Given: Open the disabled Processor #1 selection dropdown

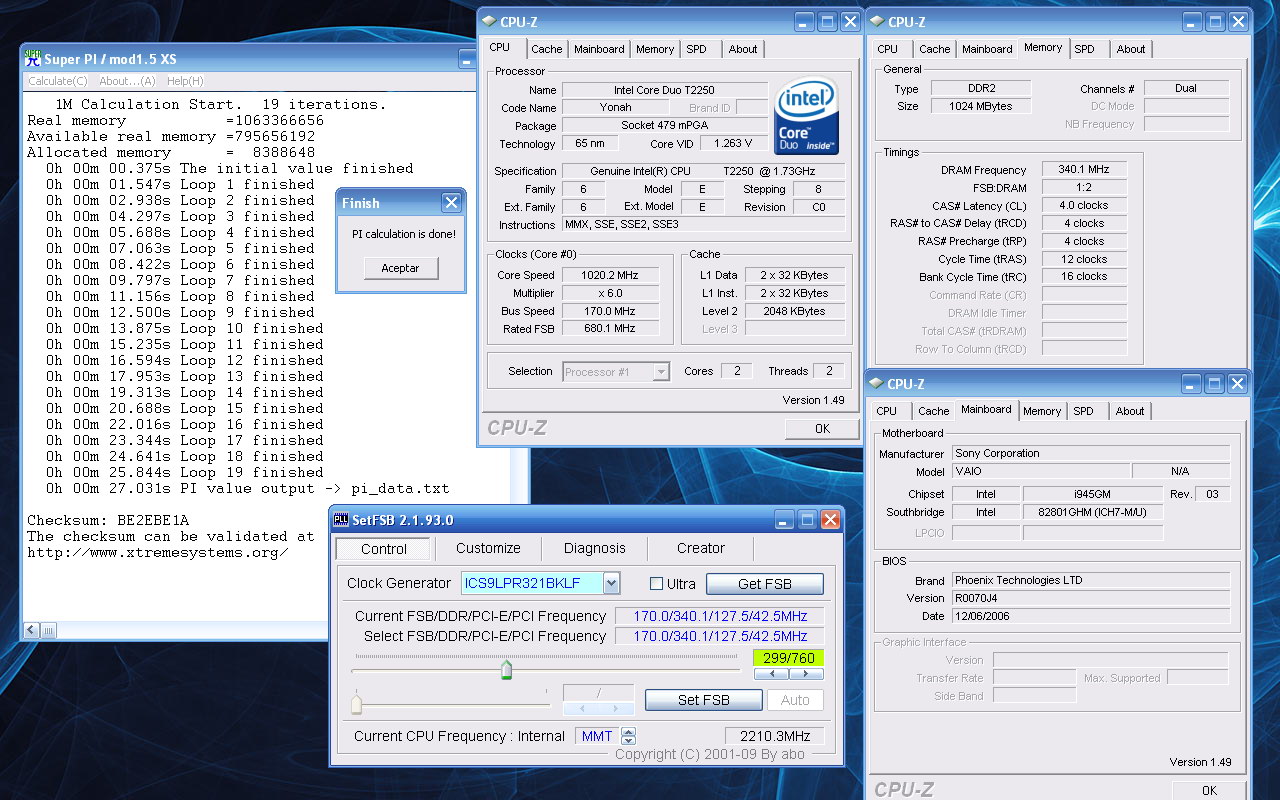Looking at the screenshot, I should point(661,372).
